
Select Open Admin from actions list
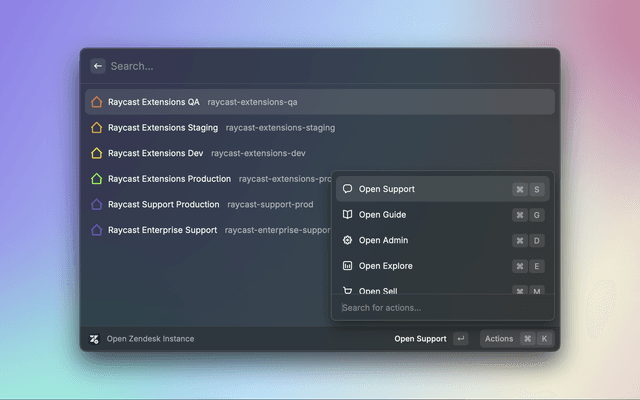point(420,241)
